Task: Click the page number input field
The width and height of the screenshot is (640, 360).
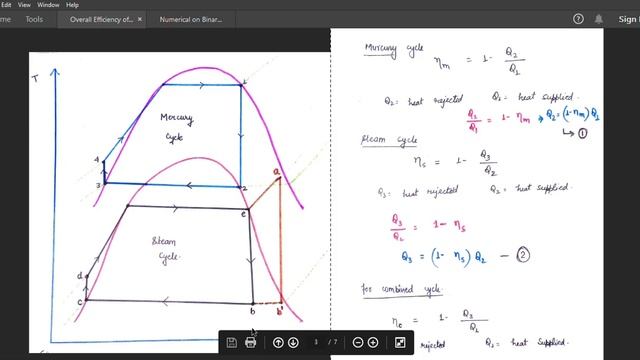Action: pos(316,342)
